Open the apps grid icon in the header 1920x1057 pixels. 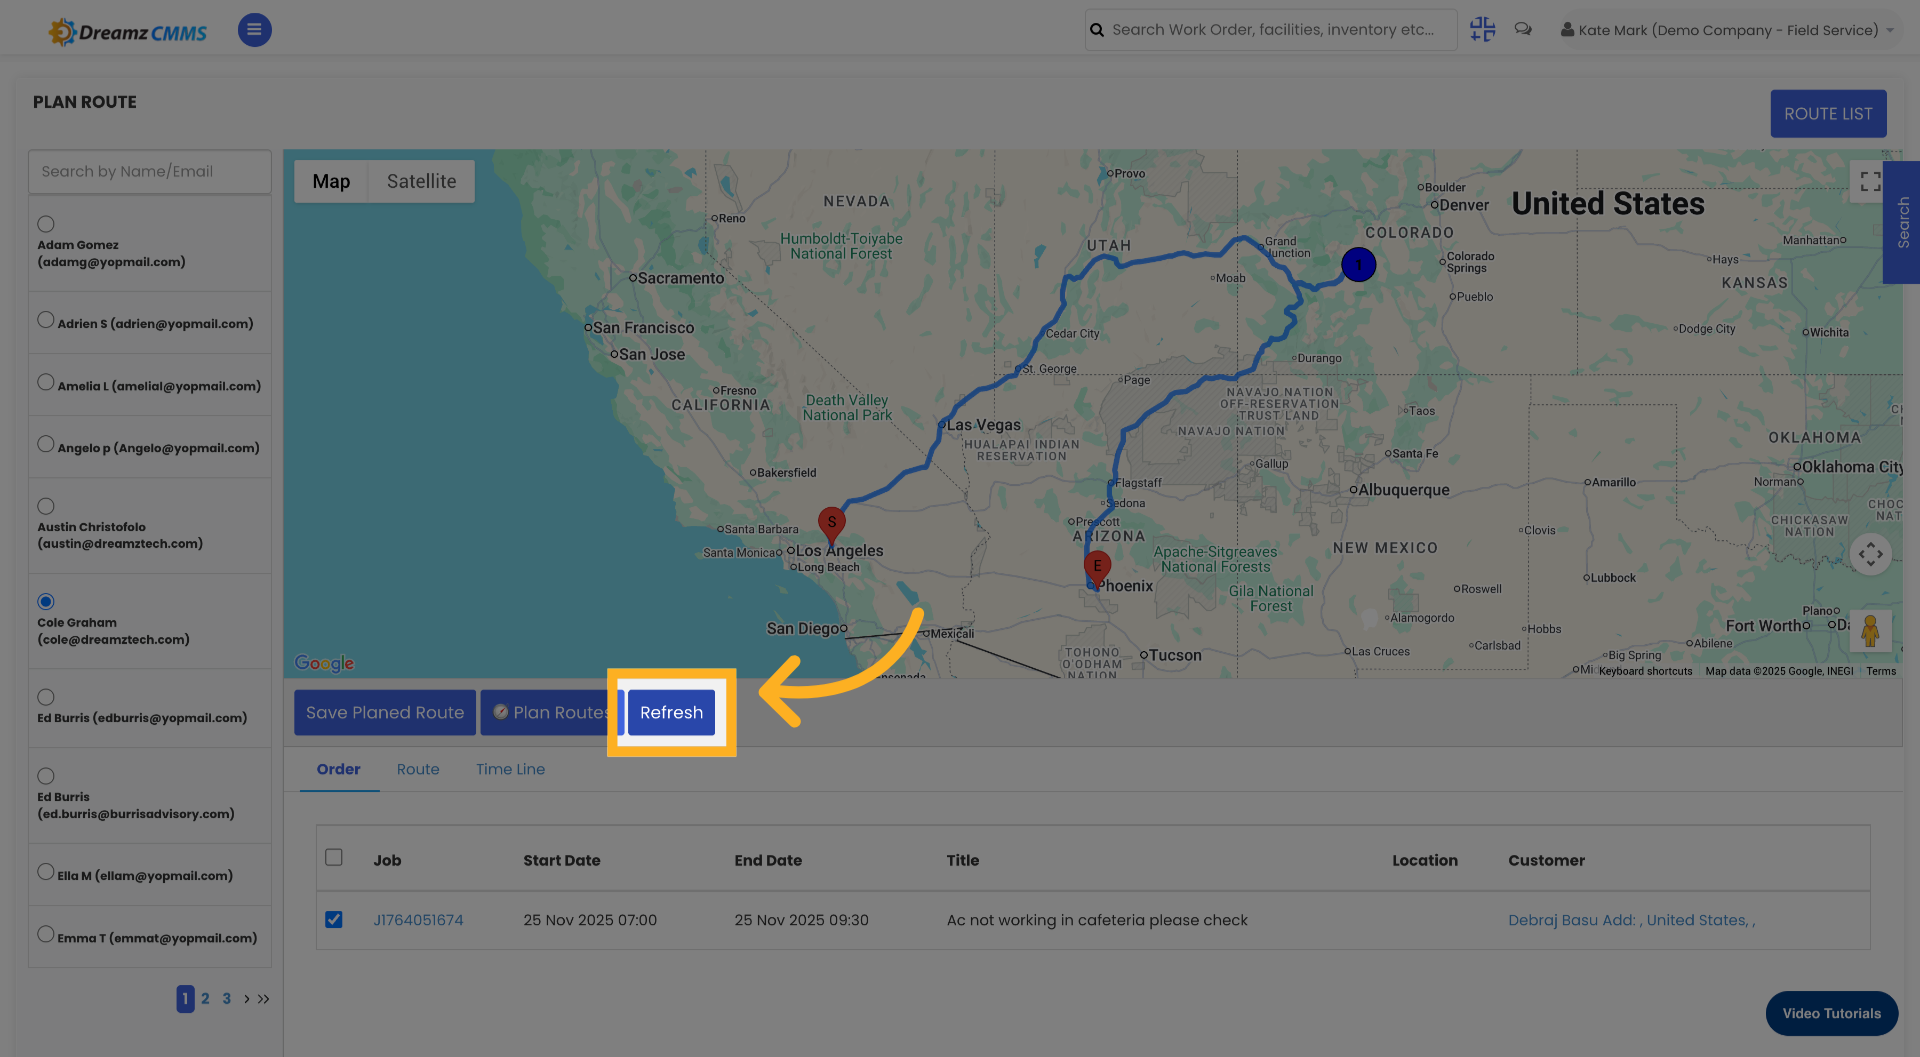(1482, 29)
